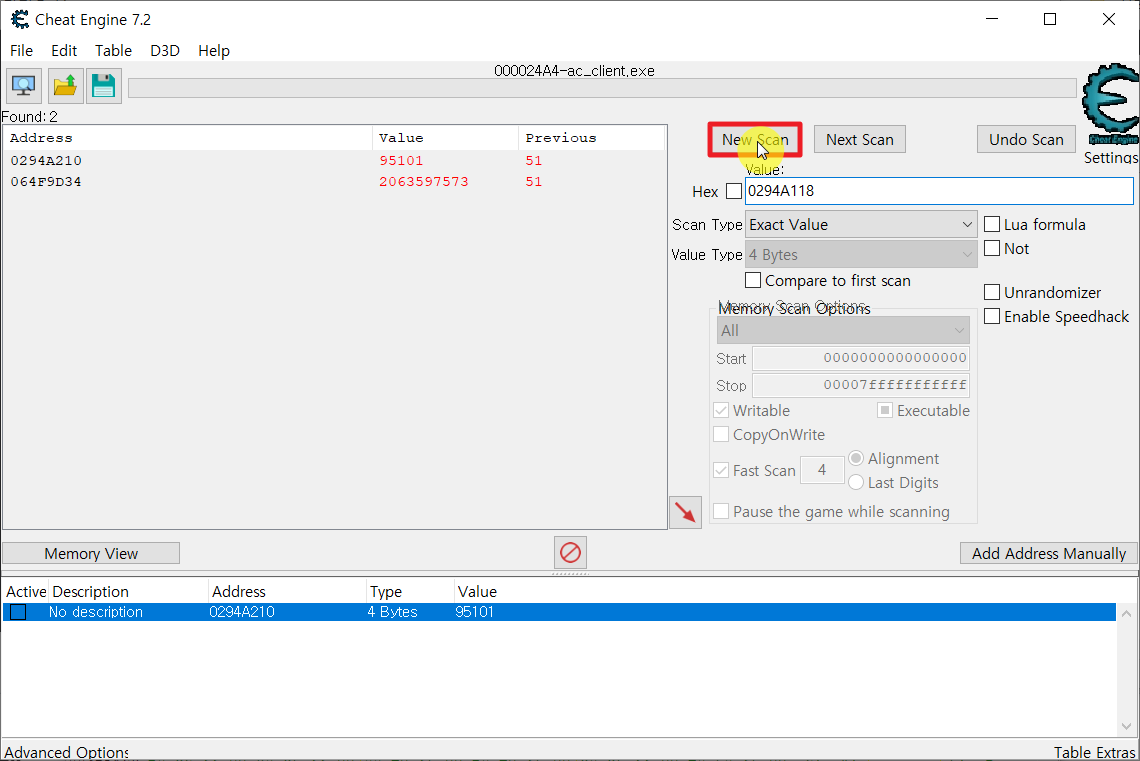
Task: Click the Next Scan button
Action: (x=859, y=140)
